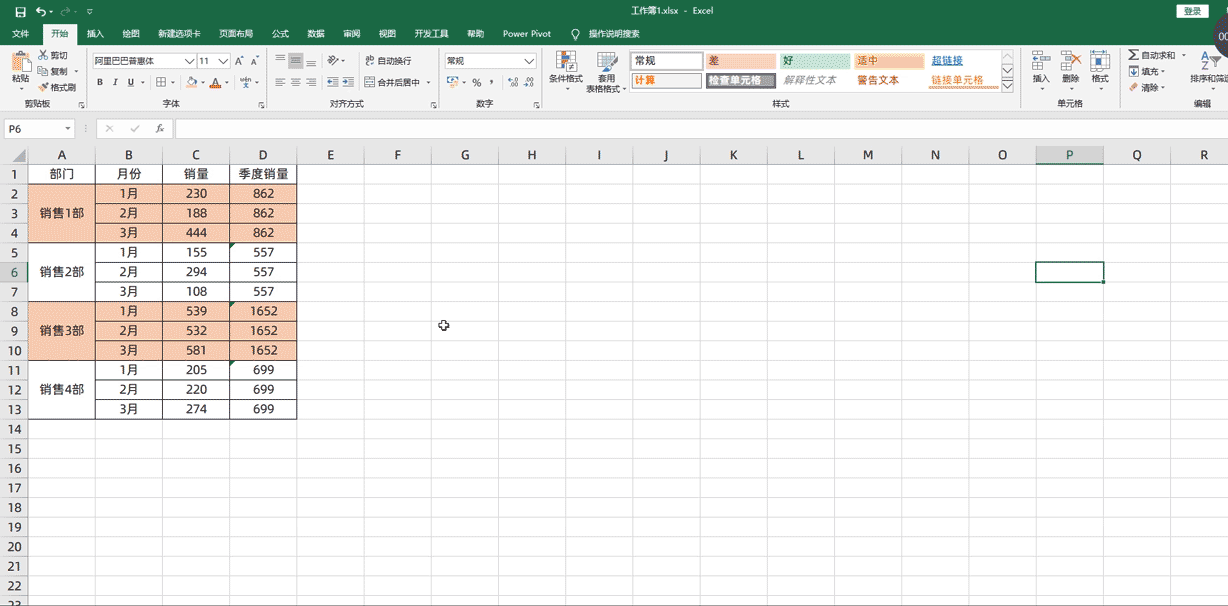This screenshot has height=606, width=1228.
Task: Click the Copy (复制) icon
Action: click(43, 71)
